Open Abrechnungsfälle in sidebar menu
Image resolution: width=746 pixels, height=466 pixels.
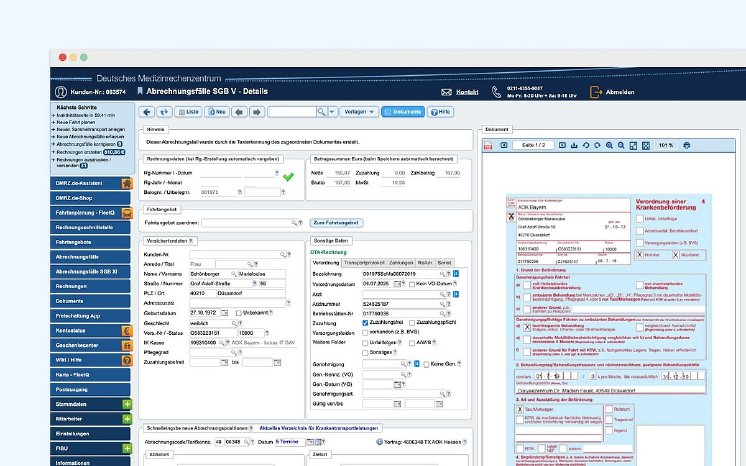[x=90, y=257]
